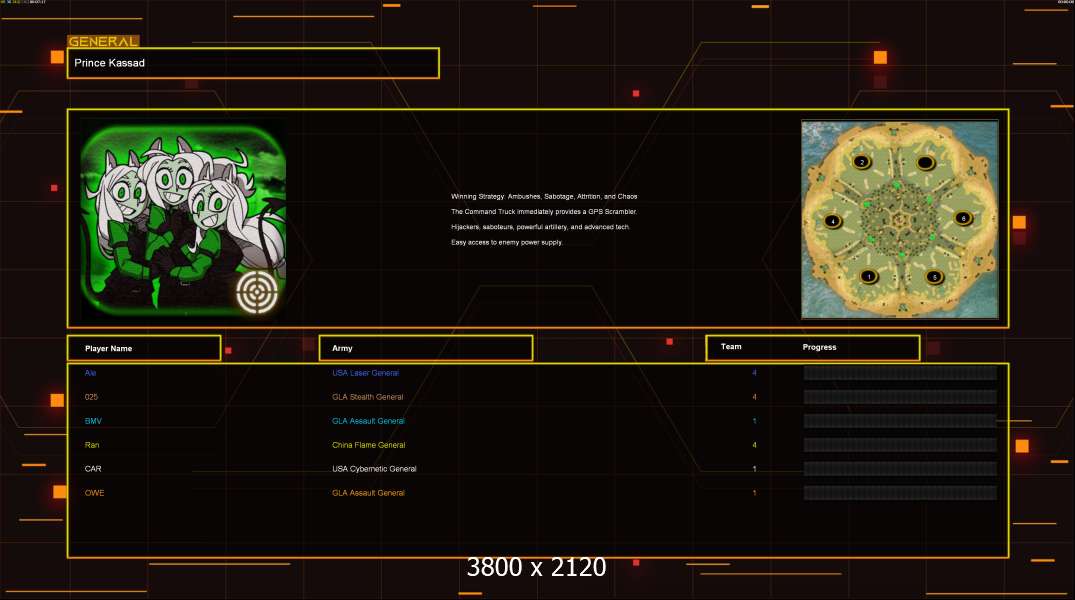This screenshot has width=1075, height=600.
Task: Click GLA Stealth General army entry
Action: pos(367,397)
